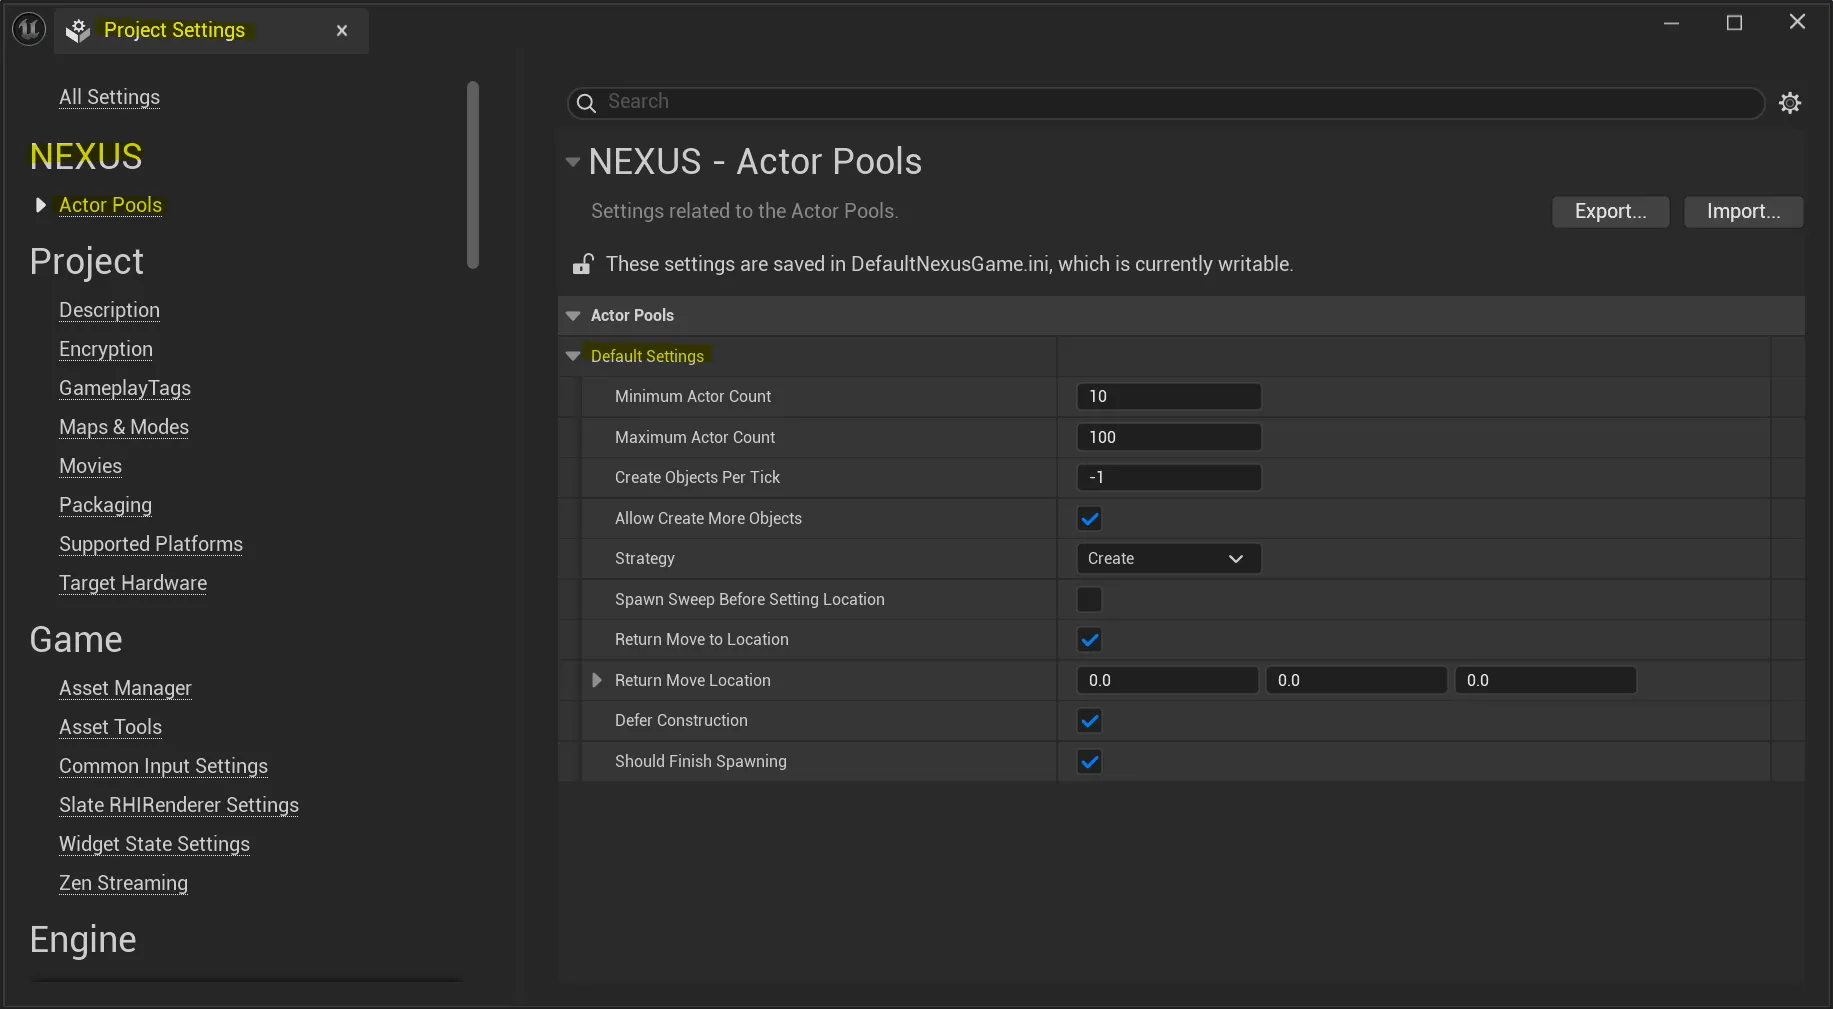Minimize the Project Settings window
This screenshot has height=1009, width=1833.
pos(1671,23)
